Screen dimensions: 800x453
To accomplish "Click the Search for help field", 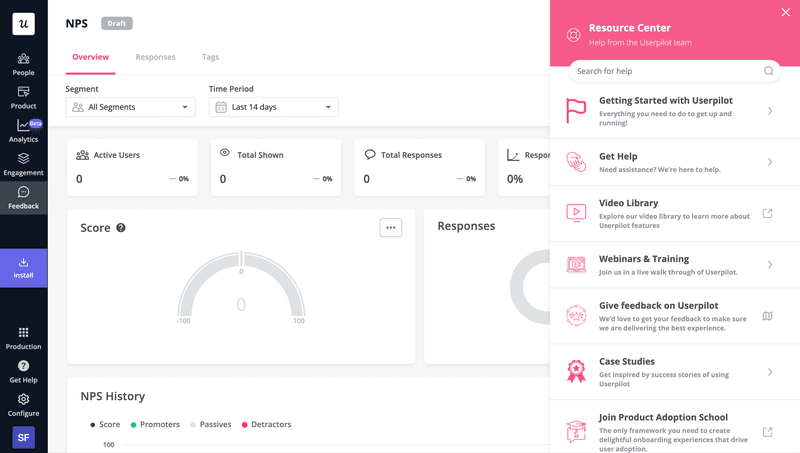I will [x=665, y=71].
